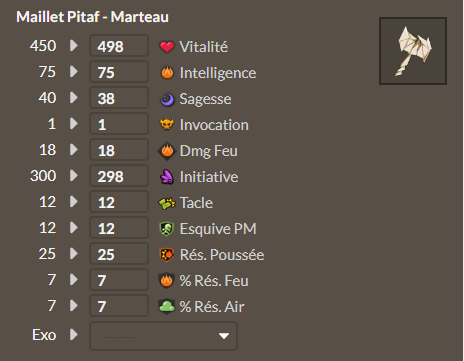Click the % Rés. Air cloud icon
Image resolution: width=464 pixels, height=361 pixels.
click(x=167, y=306)
